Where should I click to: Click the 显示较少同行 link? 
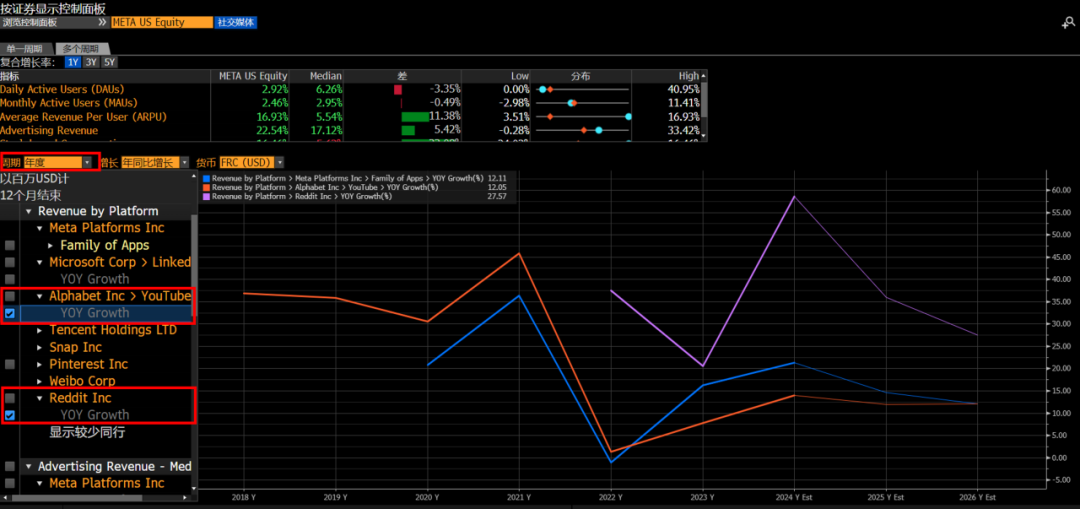click(x=87, y=433)
